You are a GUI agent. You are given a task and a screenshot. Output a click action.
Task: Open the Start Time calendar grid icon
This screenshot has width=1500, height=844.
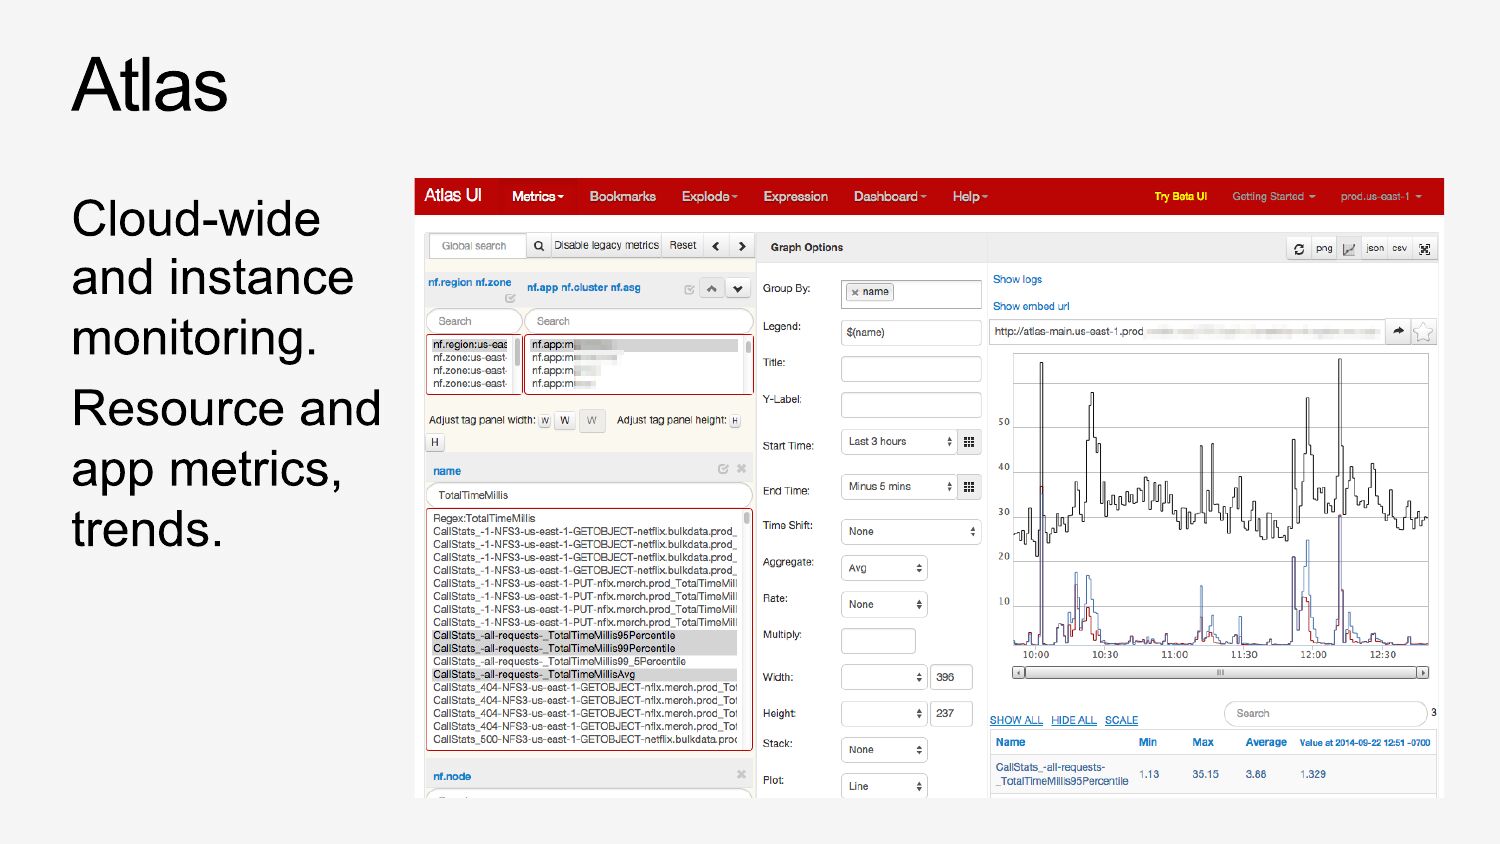[968, 442]
